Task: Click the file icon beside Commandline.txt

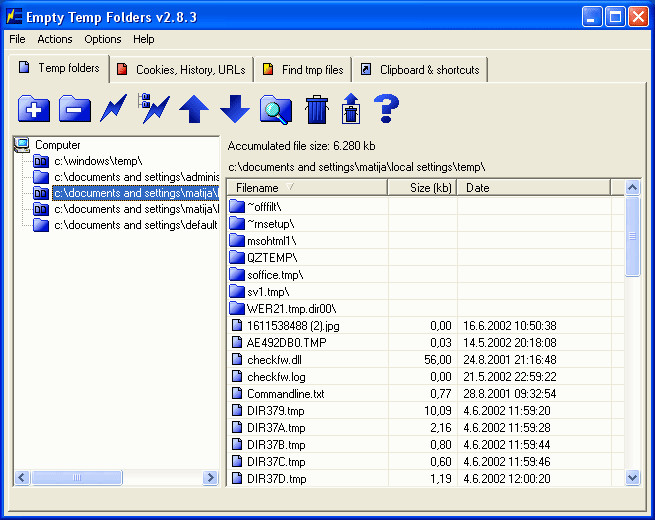Action: click(x=237, y=393)
